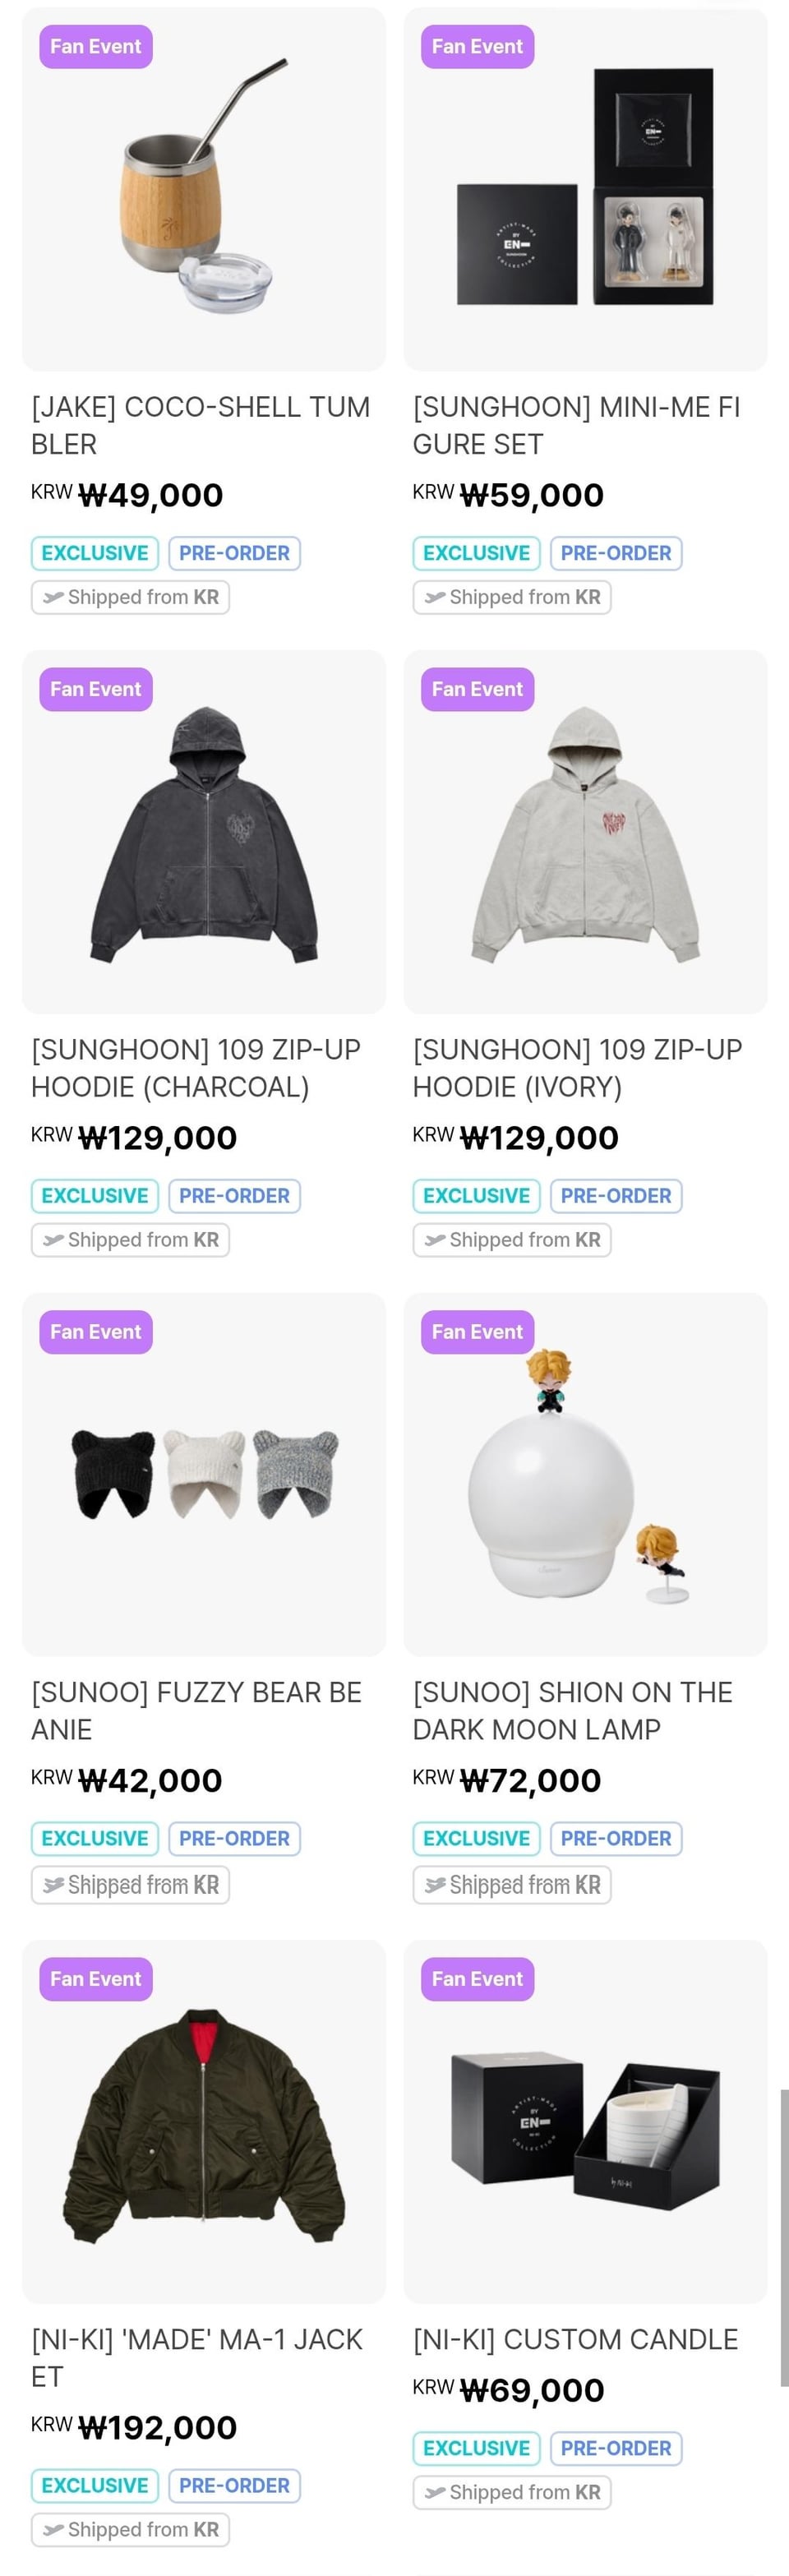Open the Jake Coco-Shell Tumbler product image
Viewport: 789px width, 2576px height.
click(203, 189)
